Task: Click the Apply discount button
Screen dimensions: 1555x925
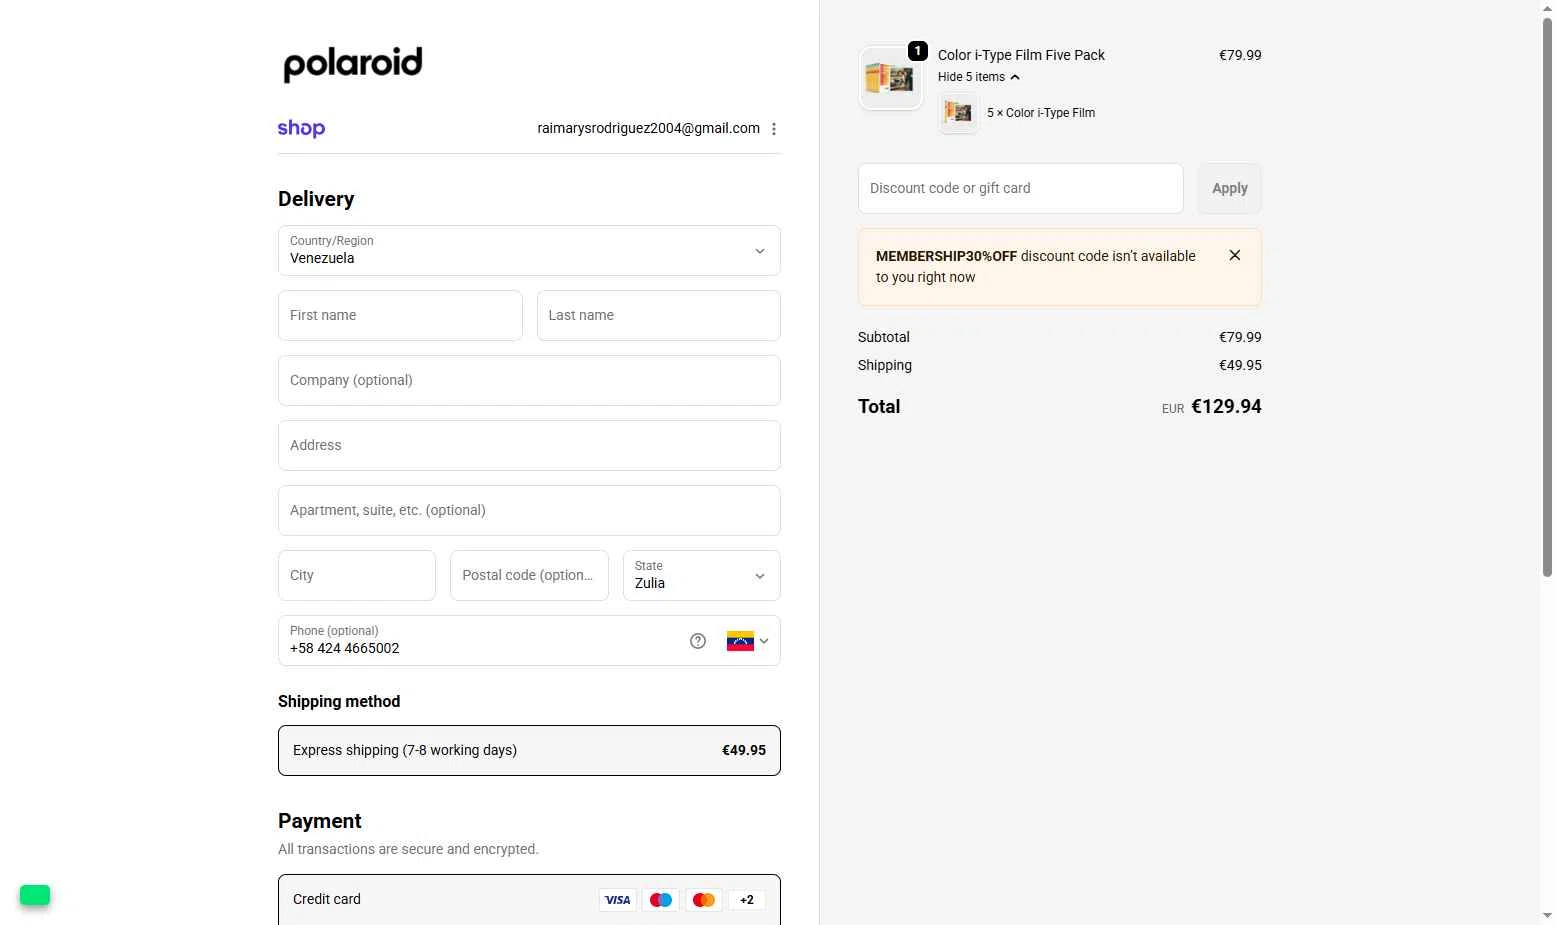Action: tap(1230, 188)
